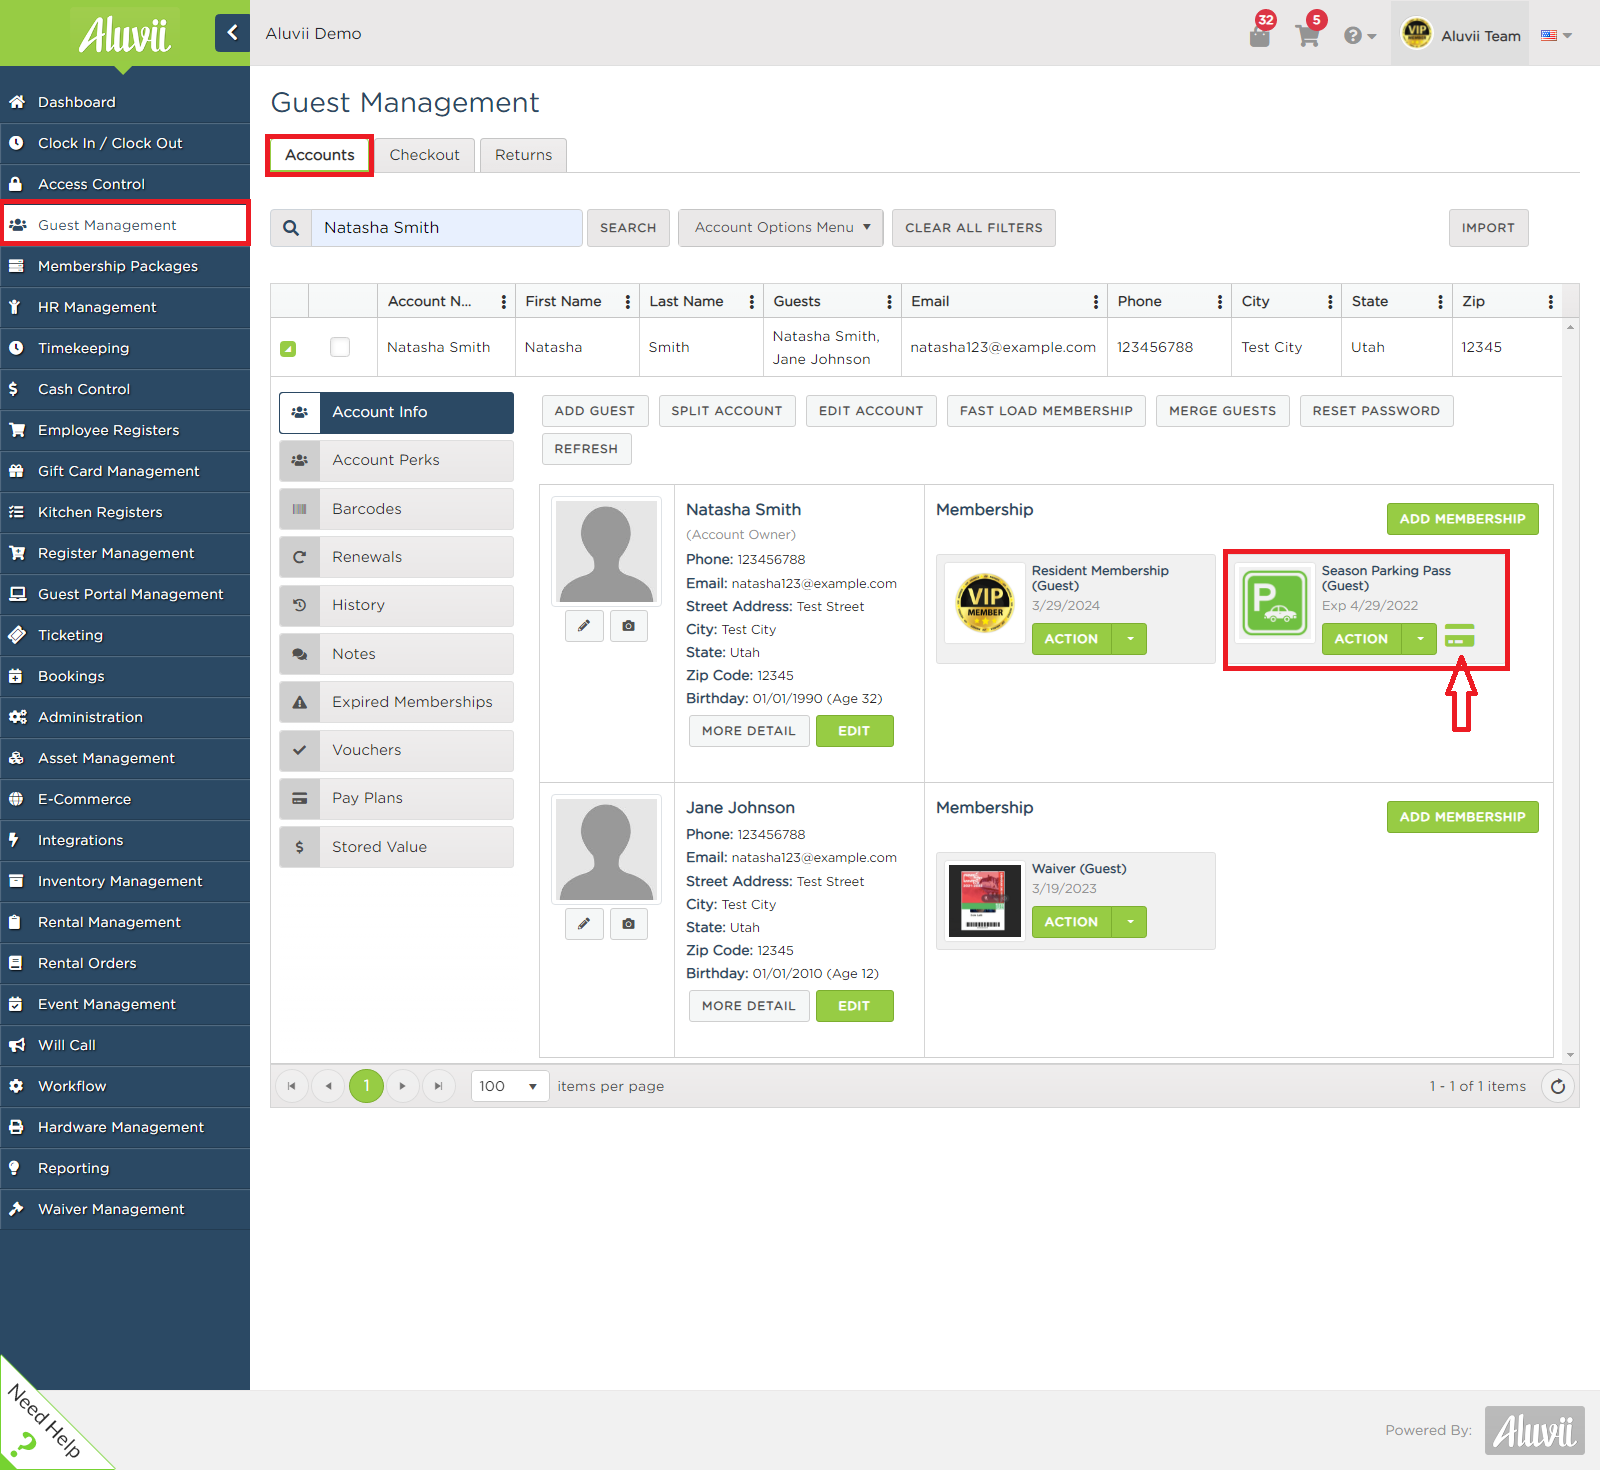Open the Dashboard from the sidebar

125,102
